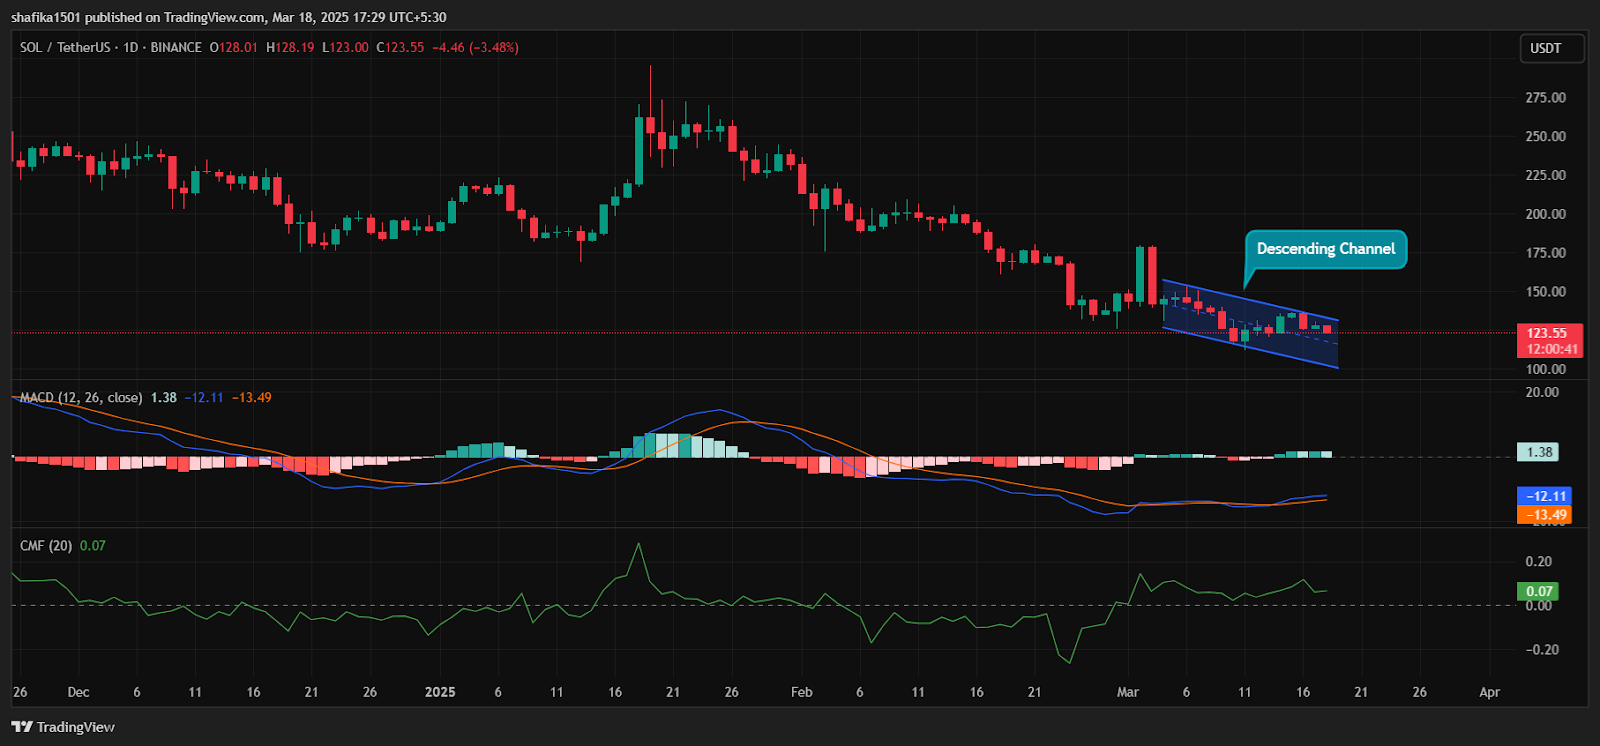Select the MACD (12, 26, close) indicator legend

81,398
